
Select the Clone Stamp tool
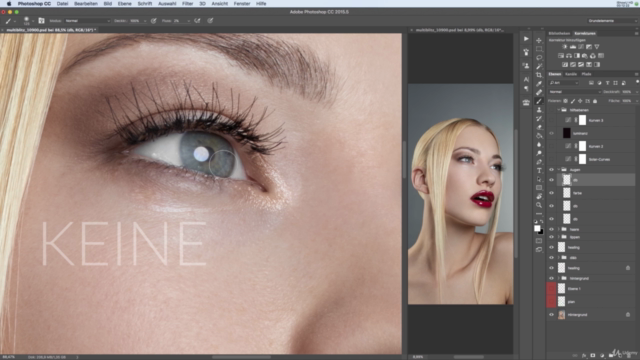(x=539, y=110)
